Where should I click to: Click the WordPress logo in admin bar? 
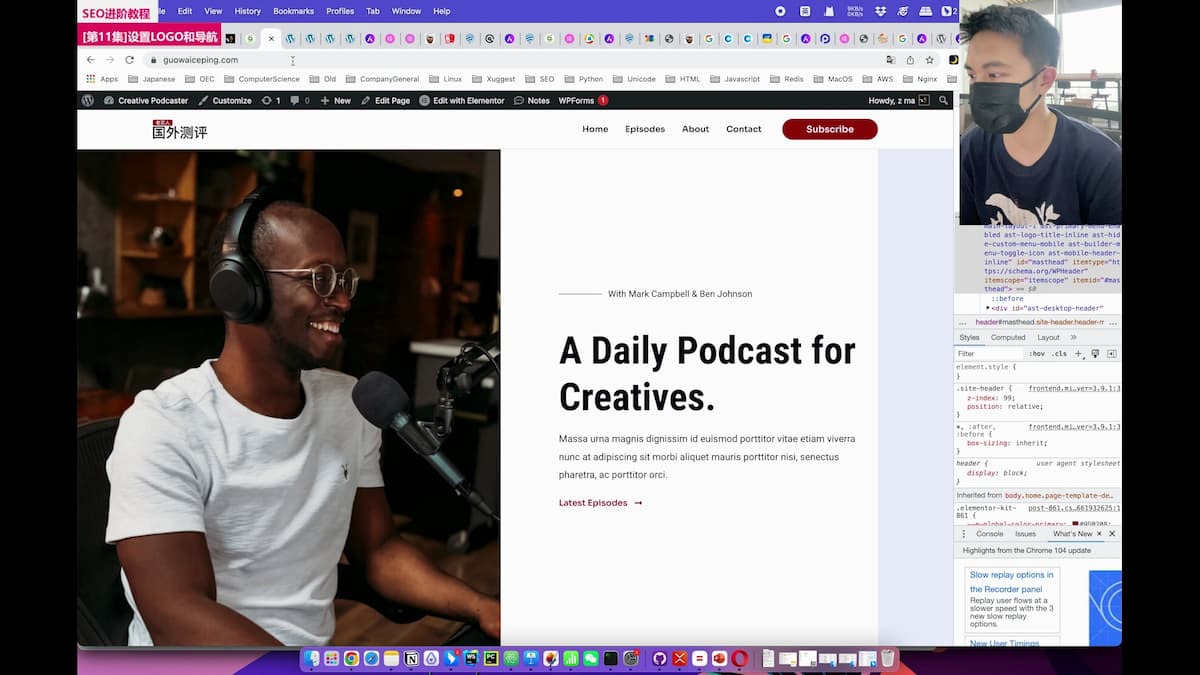point(88,101)
